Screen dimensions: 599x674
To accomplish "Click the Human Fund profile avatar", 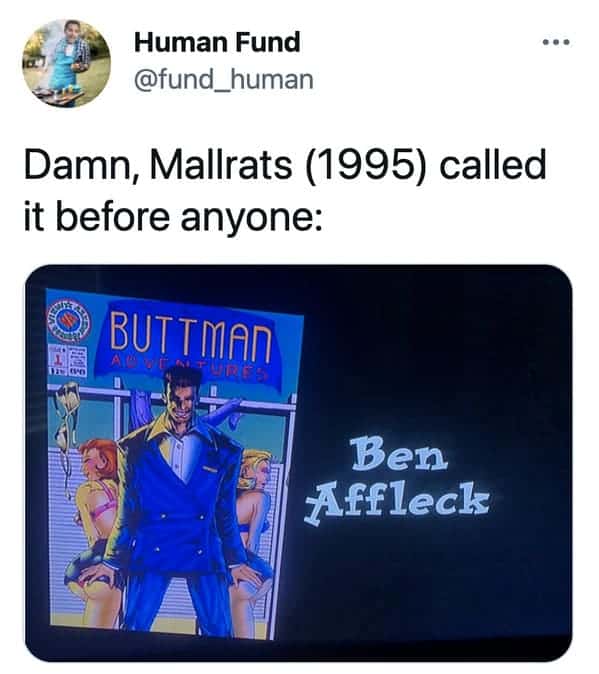I will pos(67,63).
